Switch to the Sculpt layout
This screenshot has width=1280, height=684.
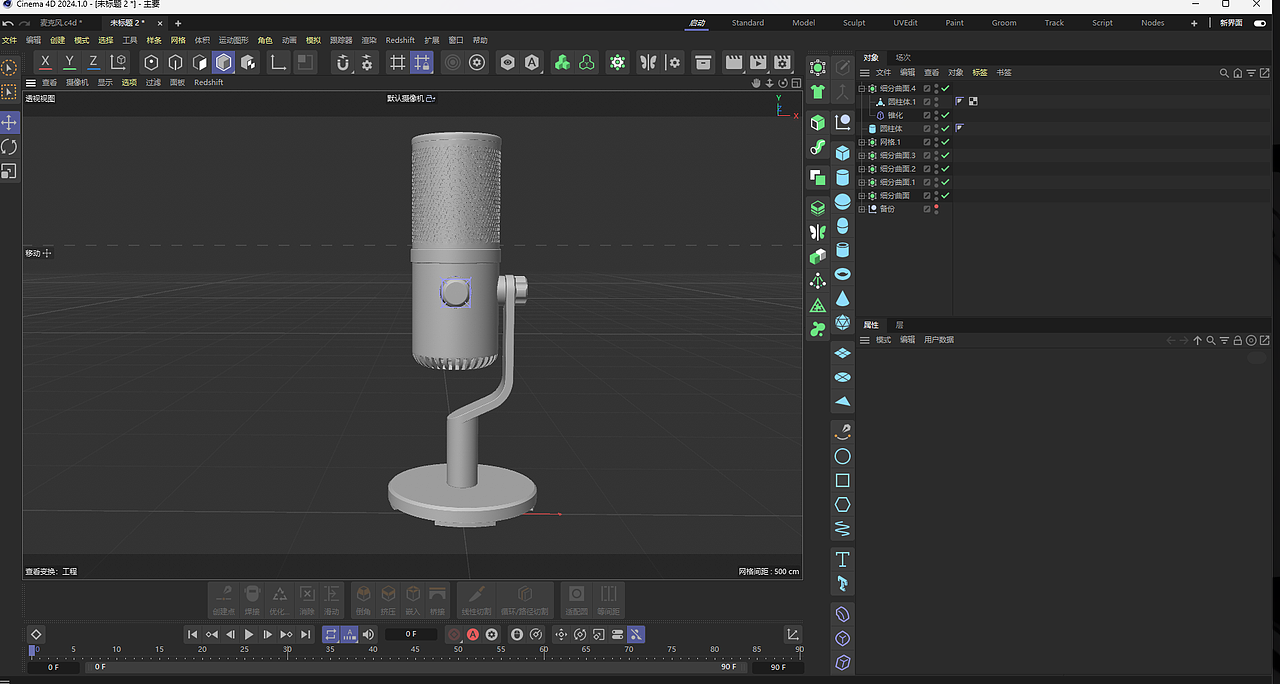pyautogui.click(x=854, y=22)
